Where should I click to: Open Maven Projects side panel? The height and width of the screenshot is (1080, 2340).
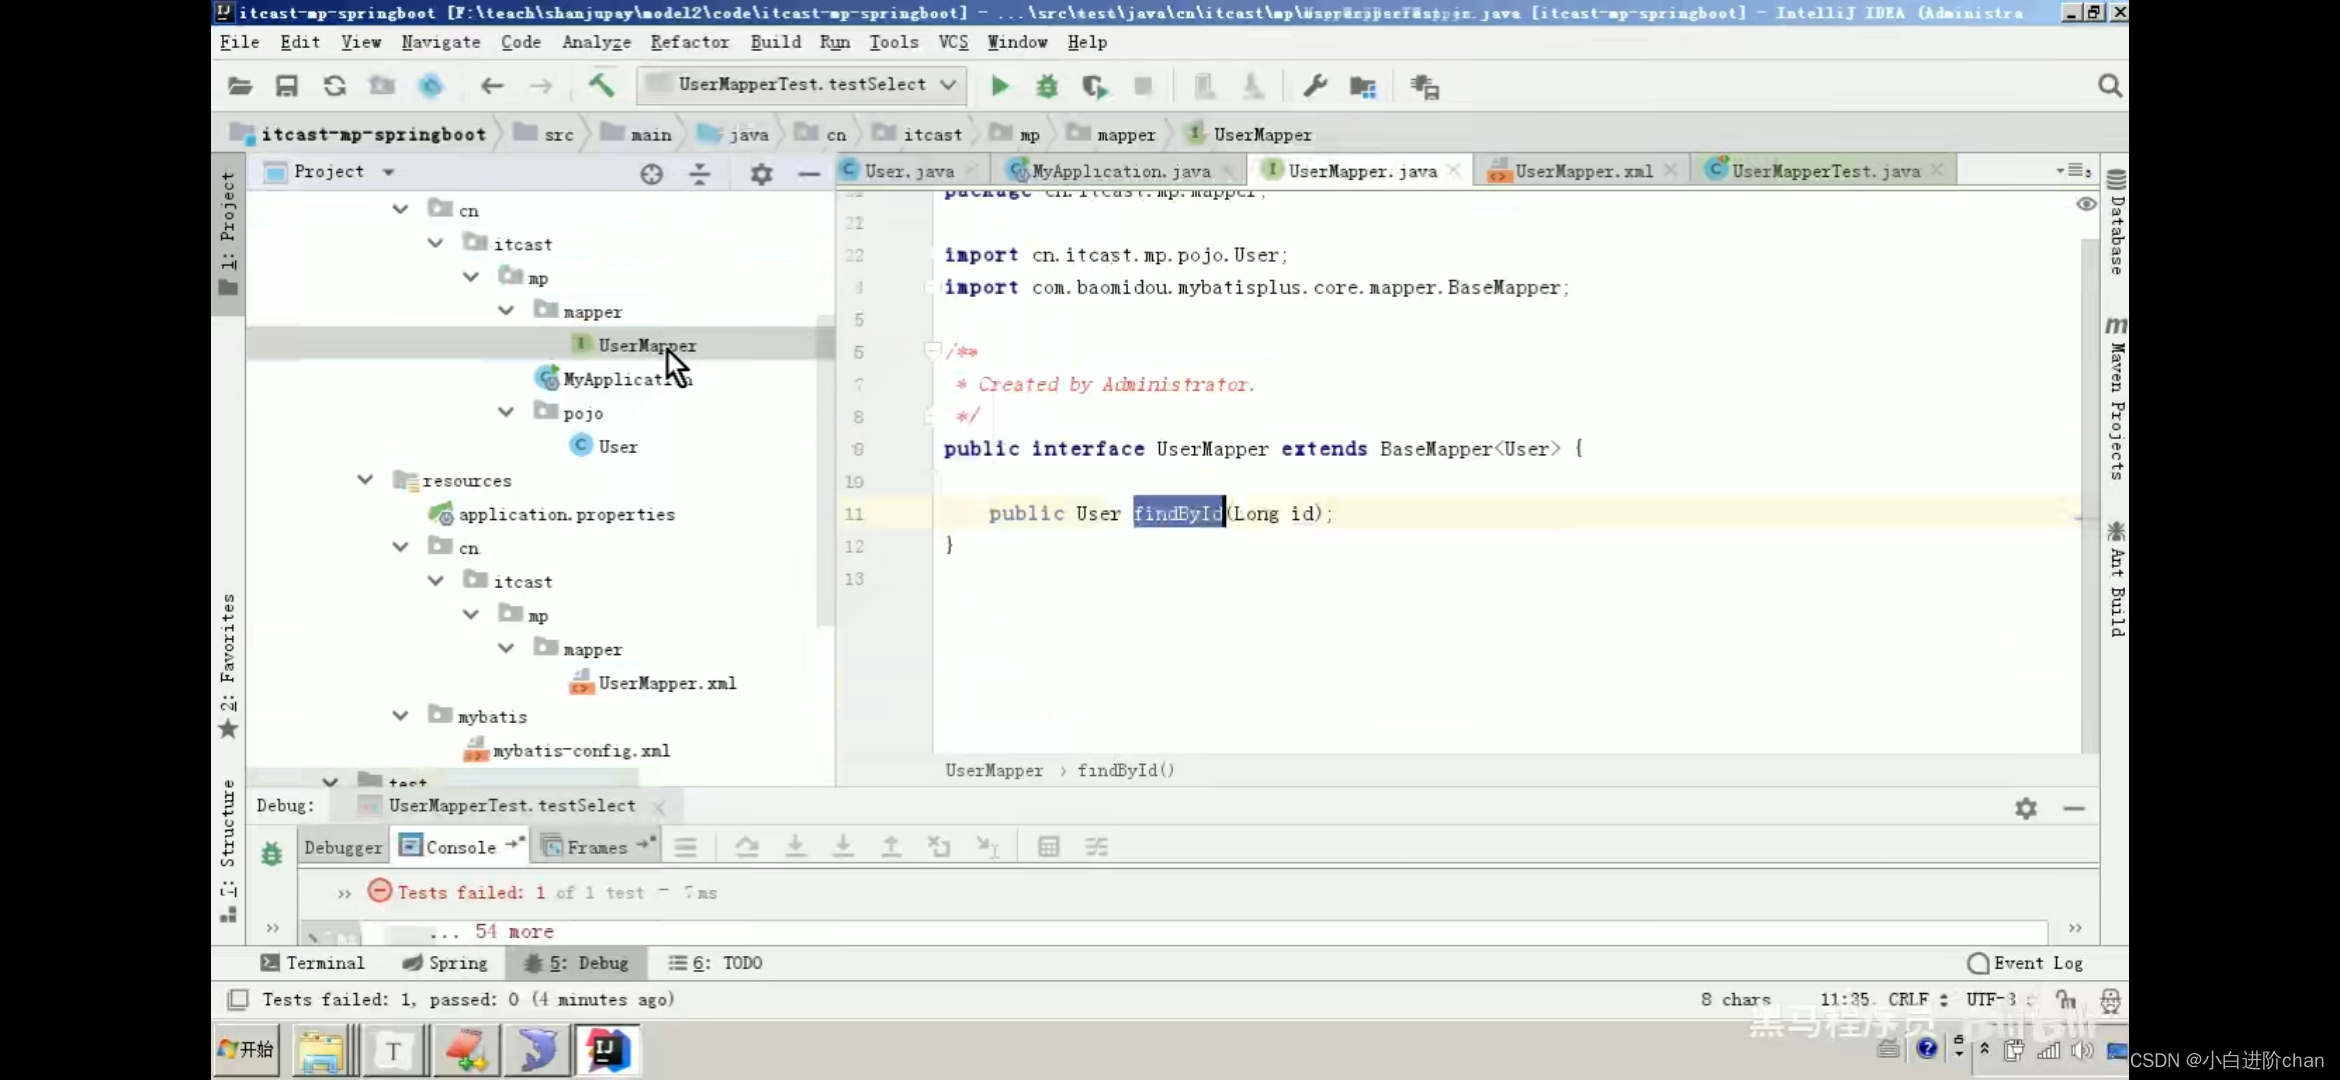(x=2115, y=398)
